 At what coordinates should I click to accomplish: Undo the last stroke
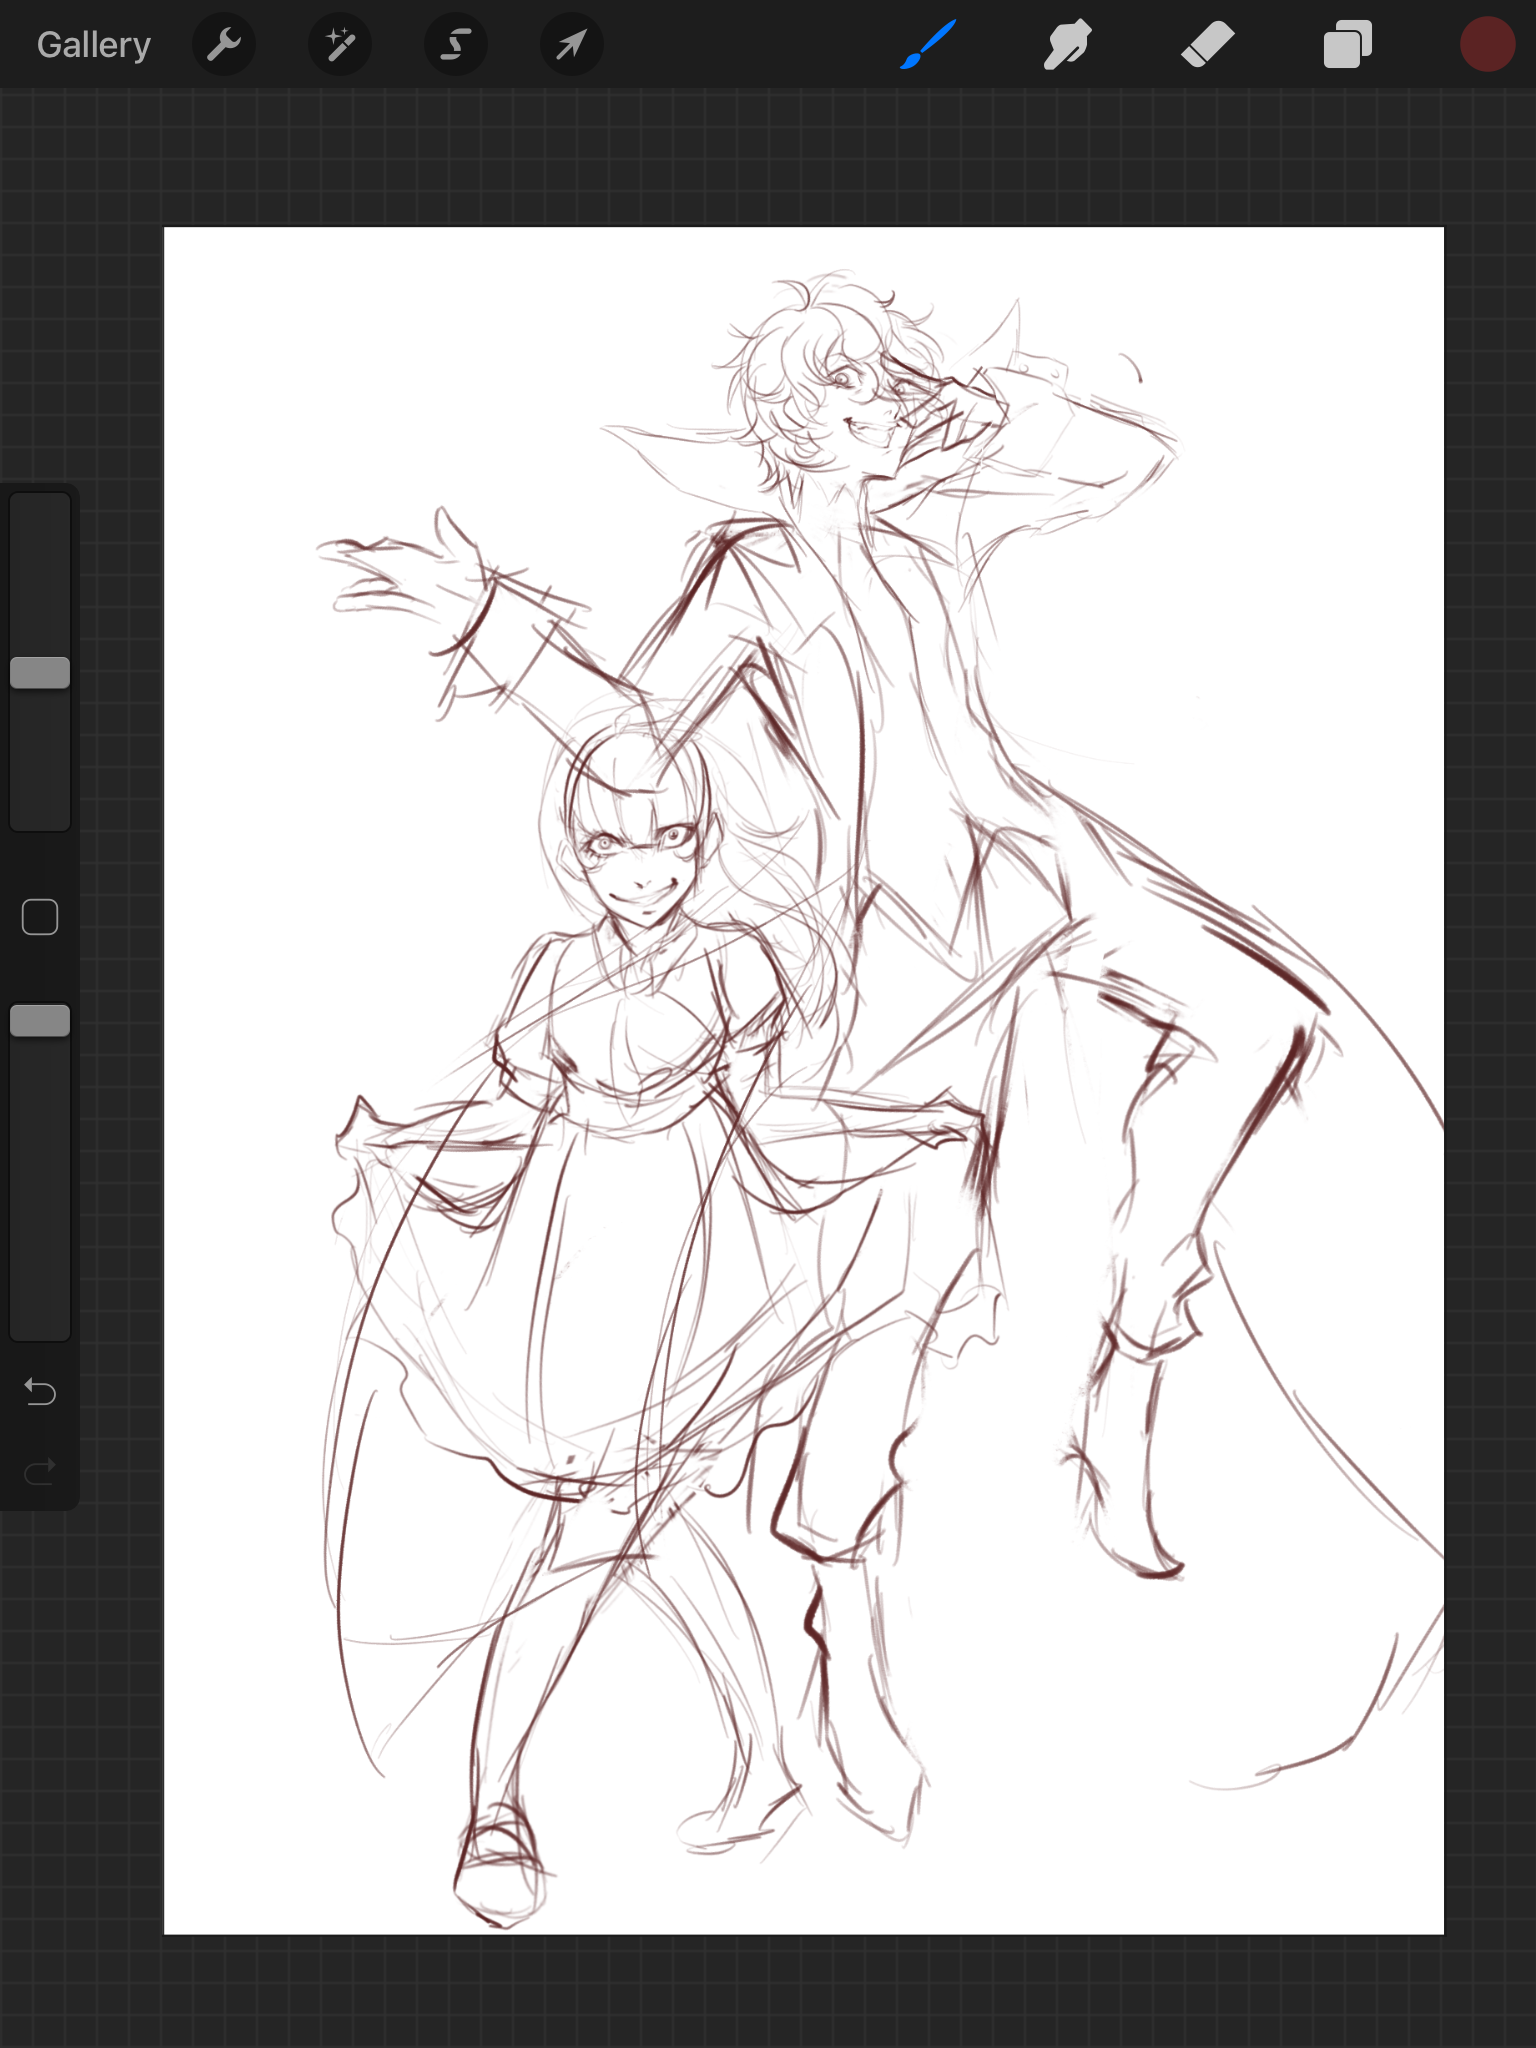pyautogui.click(x=40, y=1391)
